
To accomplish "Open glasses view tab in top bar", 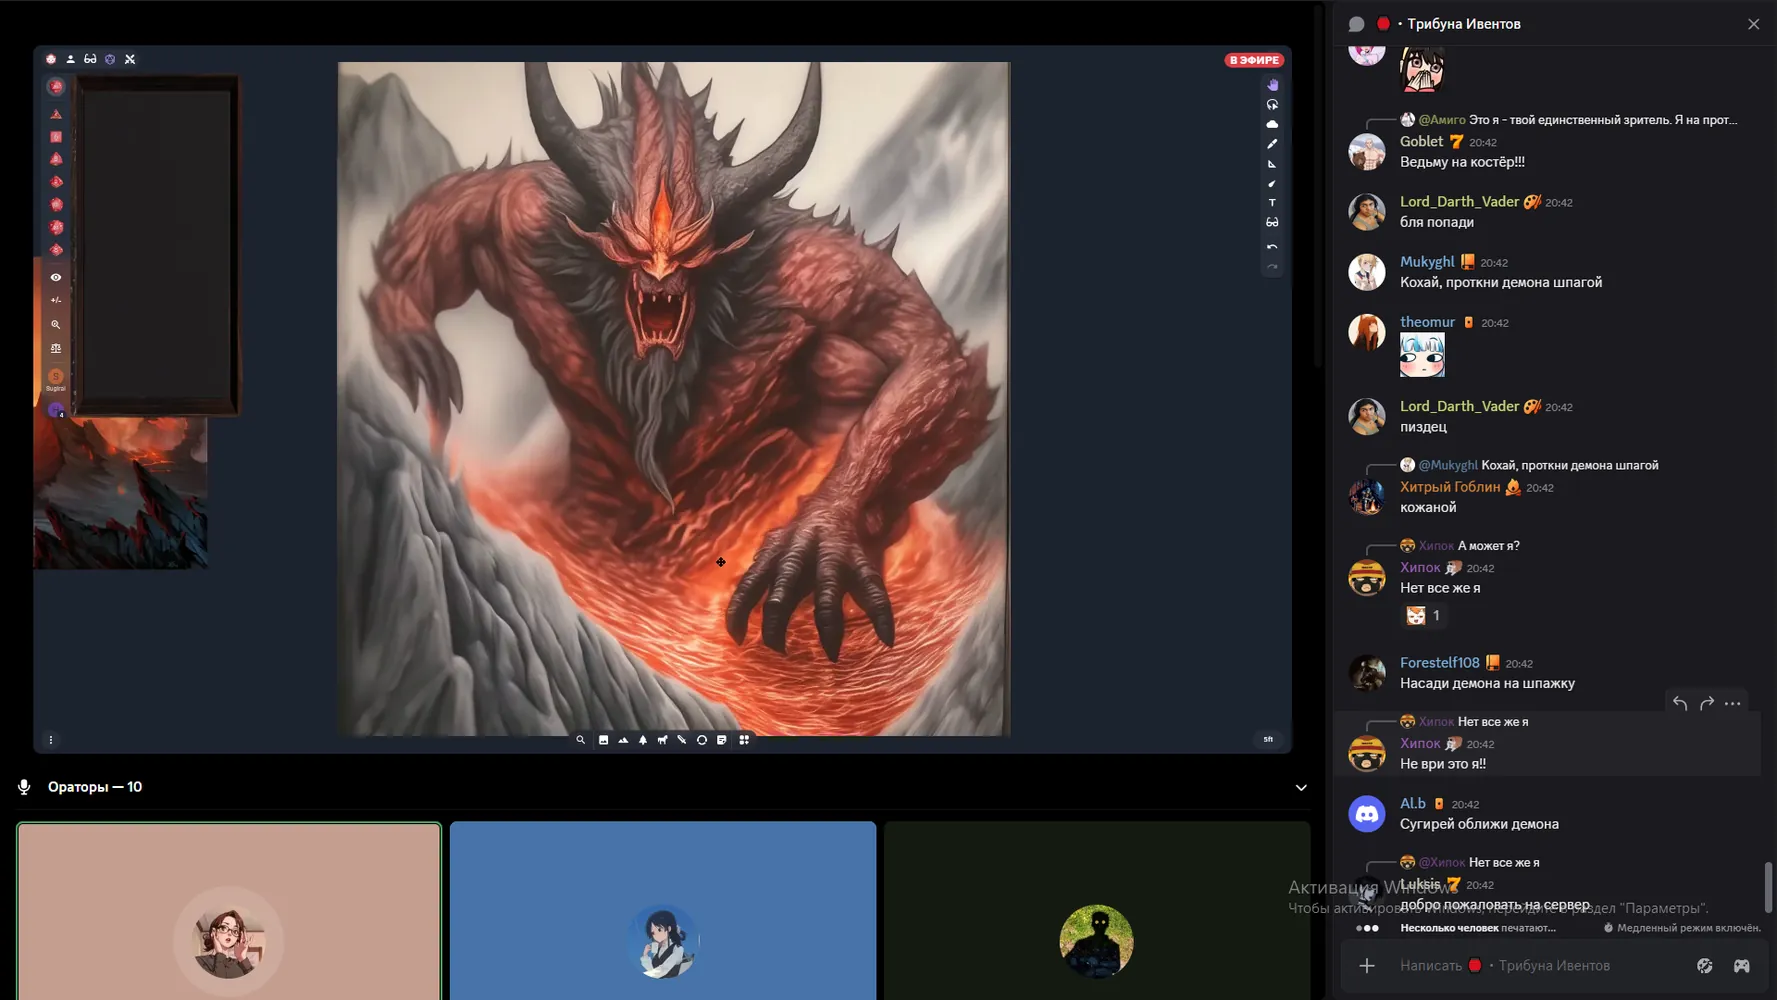I will click(90, 59).
